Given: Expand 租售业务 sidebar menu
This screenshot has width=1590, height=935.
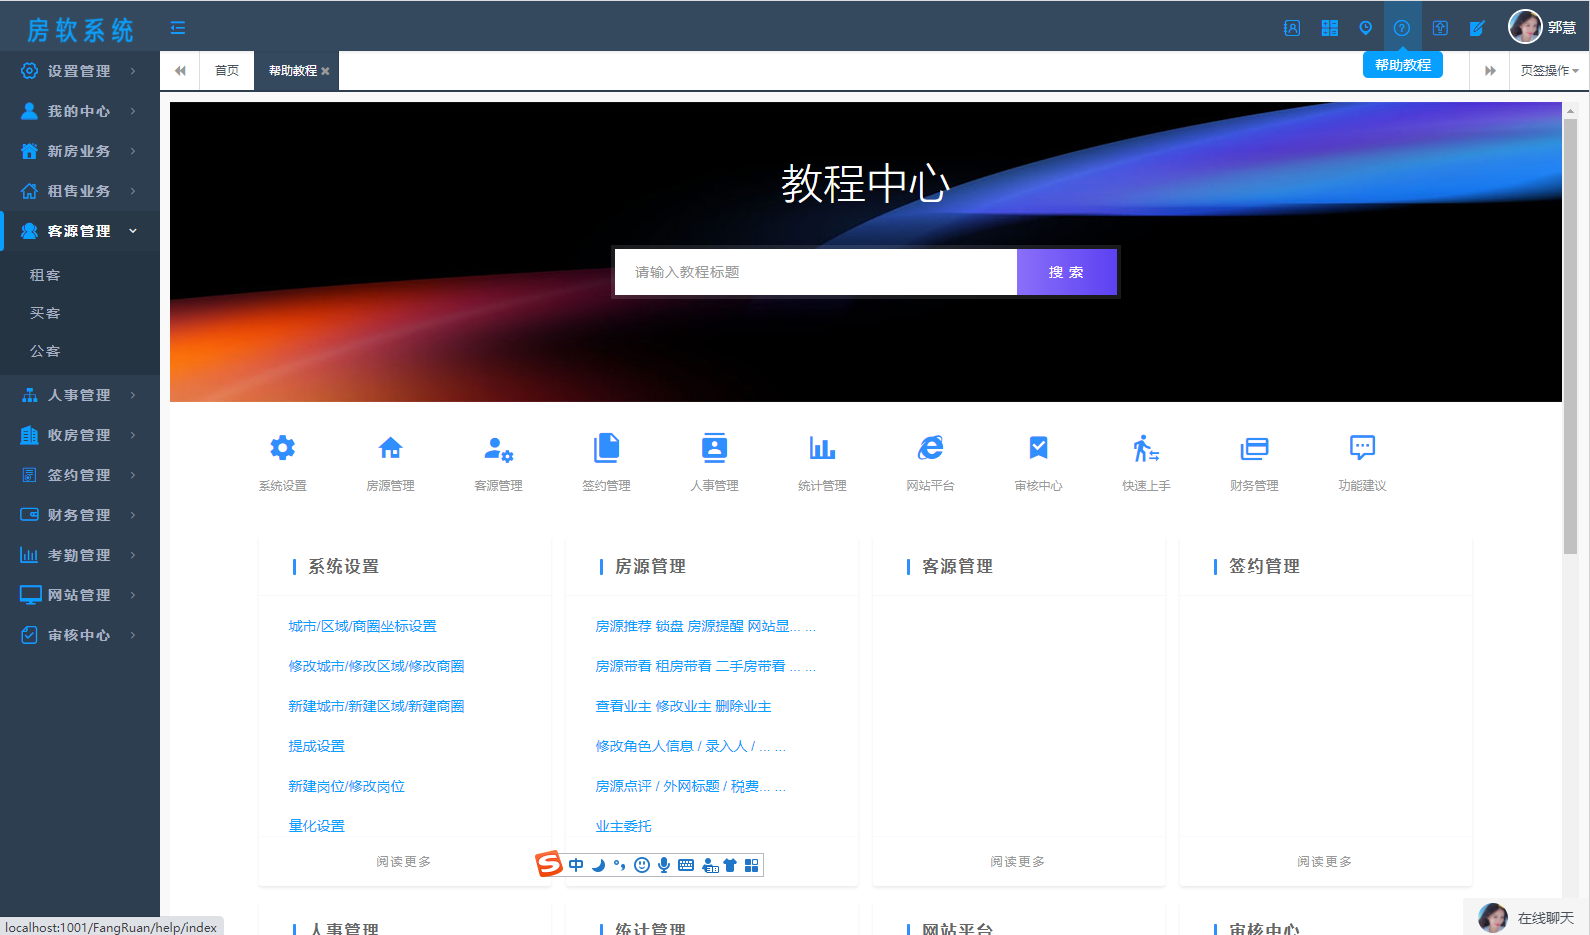Looking at the screenshot, I should [80, 191].
